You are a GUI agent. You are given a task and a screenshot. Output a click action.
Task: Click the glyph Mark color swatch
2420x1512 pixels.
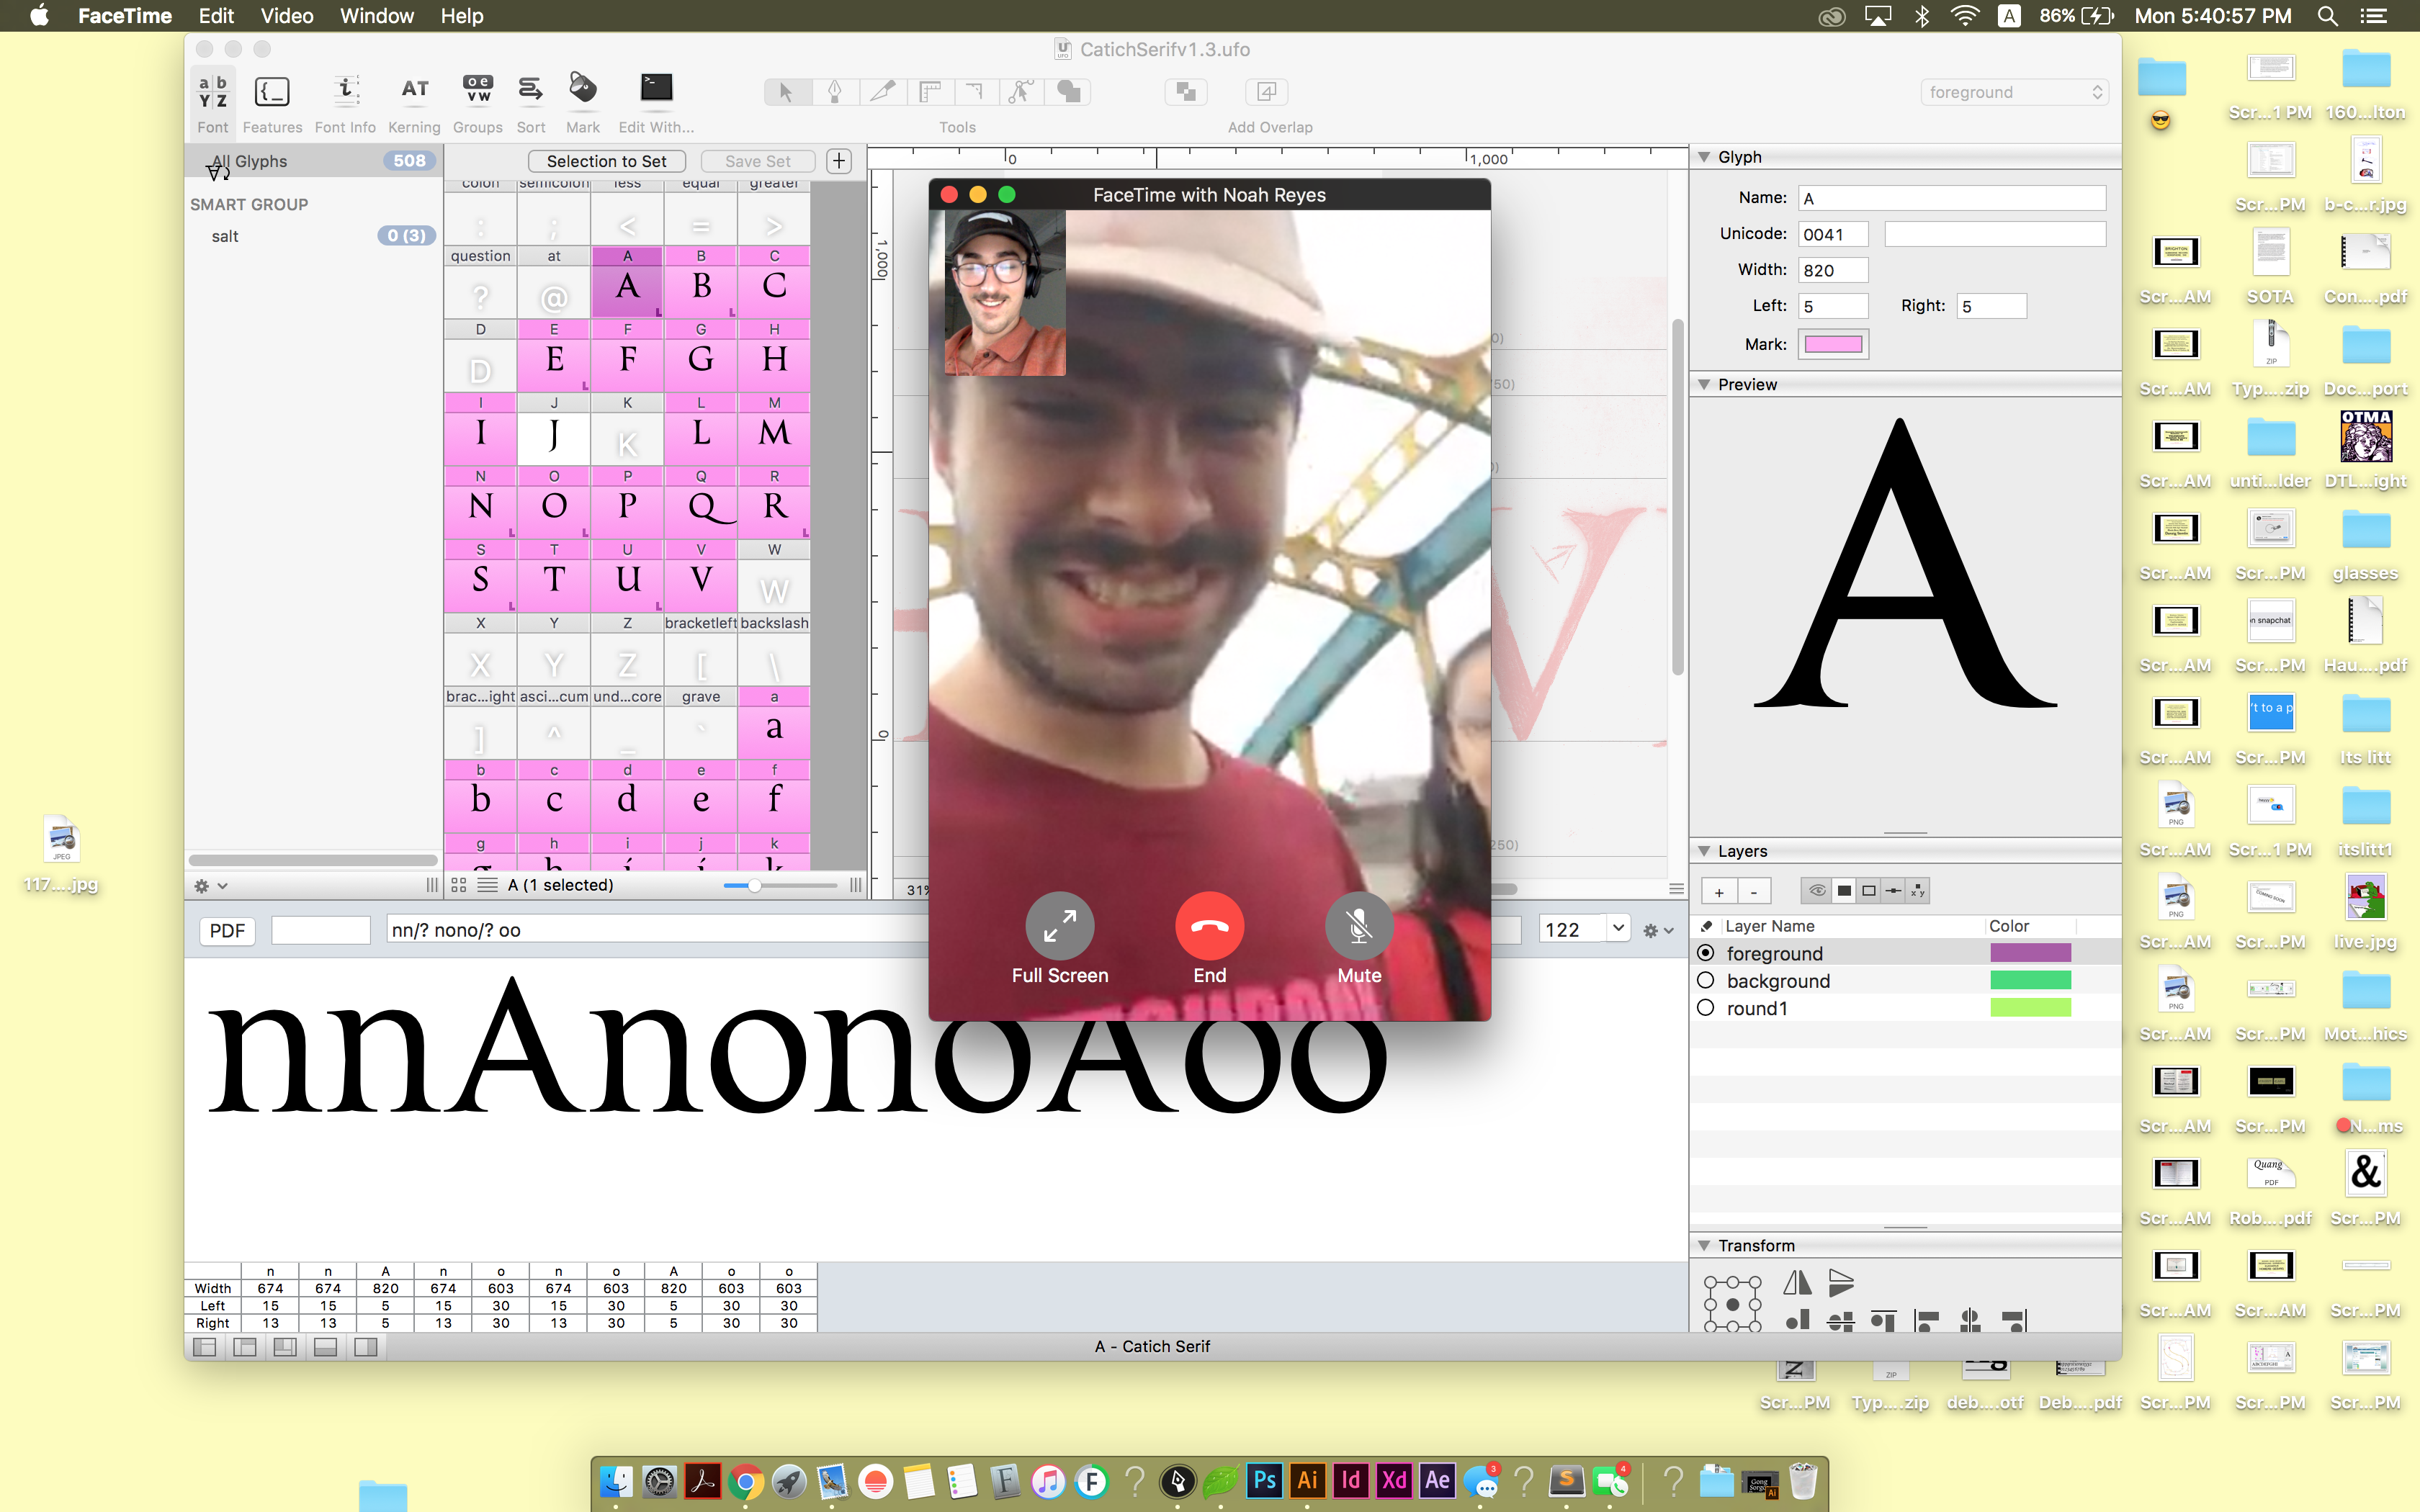click(x=1833, y=344)
